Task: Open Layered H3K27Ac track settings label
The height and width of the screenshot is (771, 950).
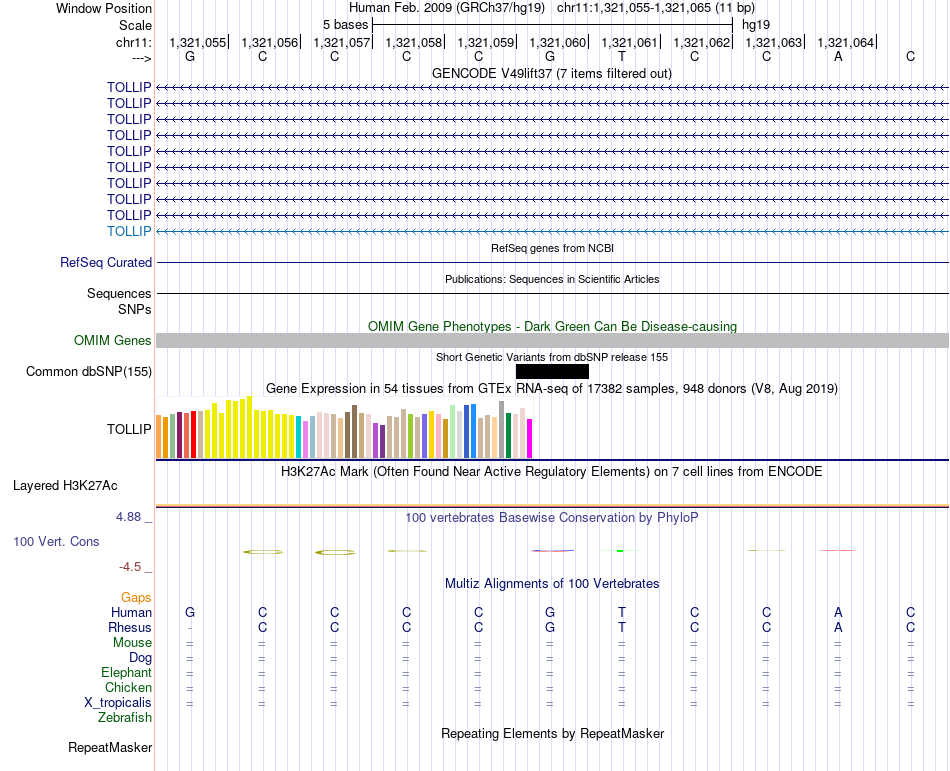Action: click(65, 486)
